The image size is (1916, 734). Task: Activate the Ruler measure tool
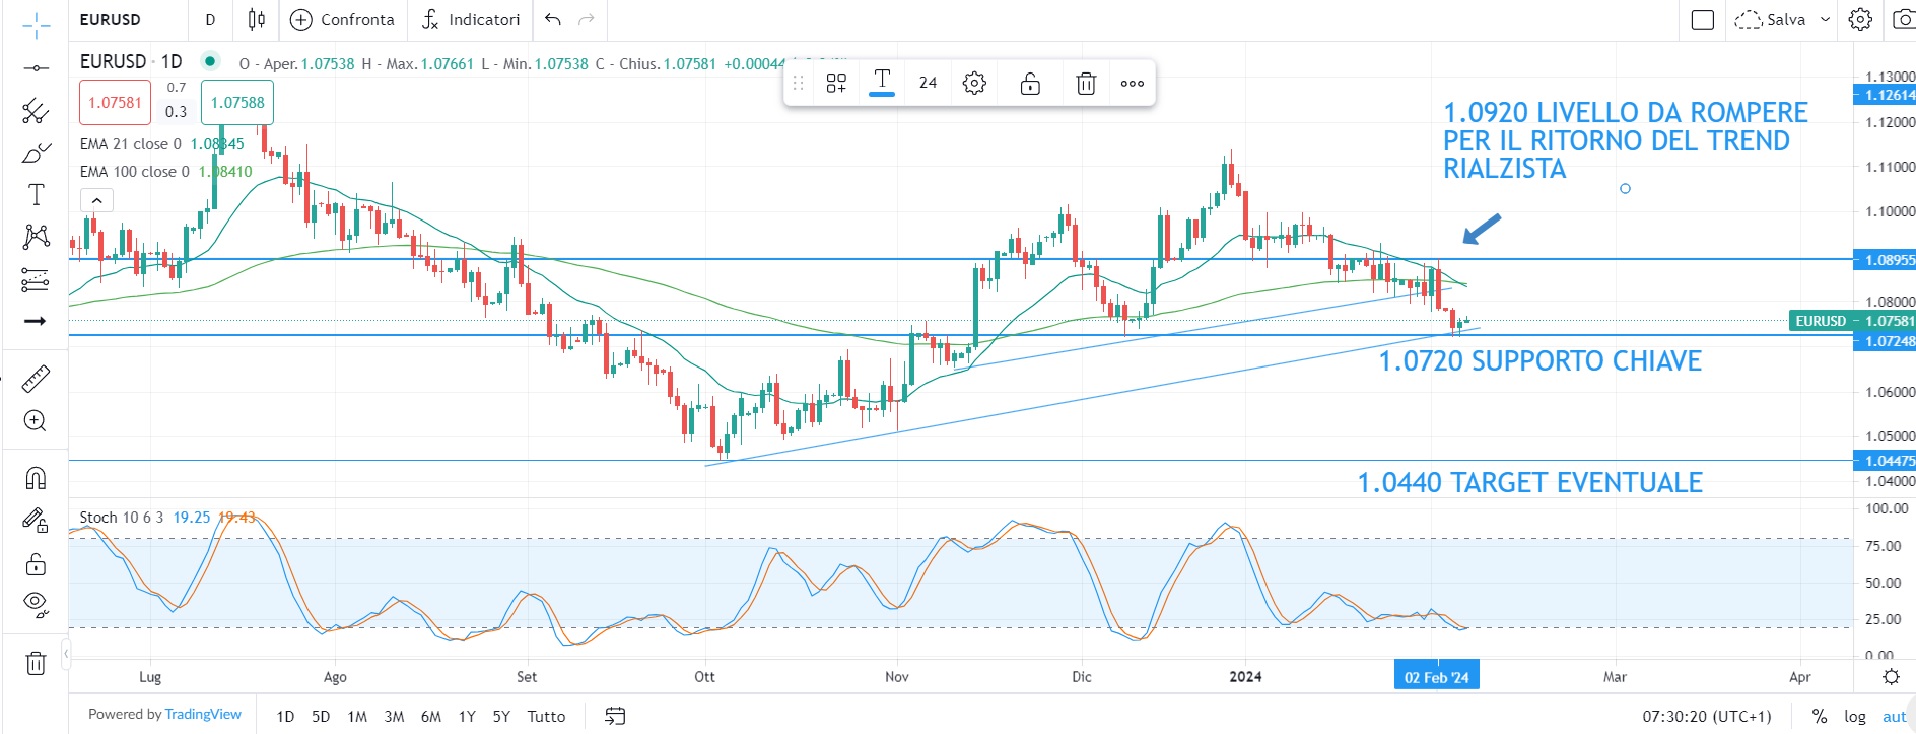[36, 379]
